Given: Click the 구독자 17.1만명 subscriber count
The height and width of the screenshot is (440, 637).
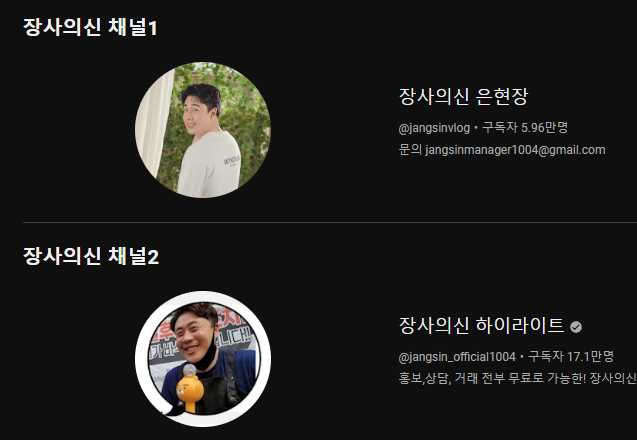Looking at the screenshot, I should pos(571,357).
